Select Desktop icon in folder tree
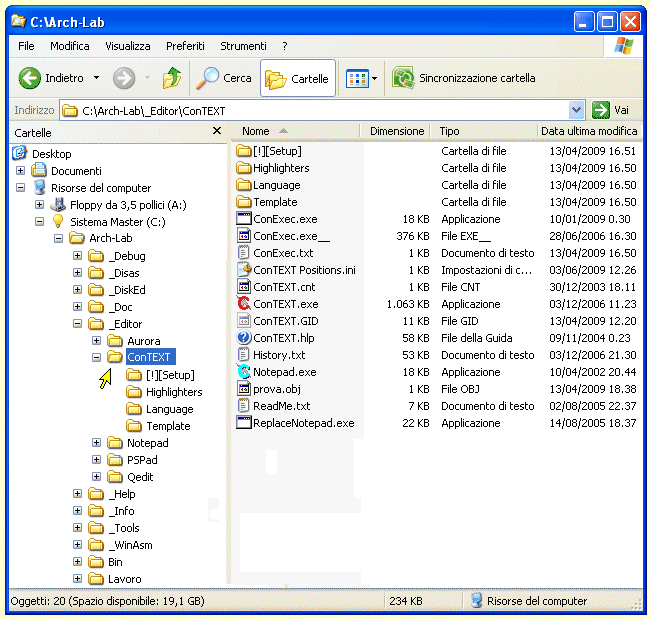This screenshot has width=649, height=619. [19, 153]
